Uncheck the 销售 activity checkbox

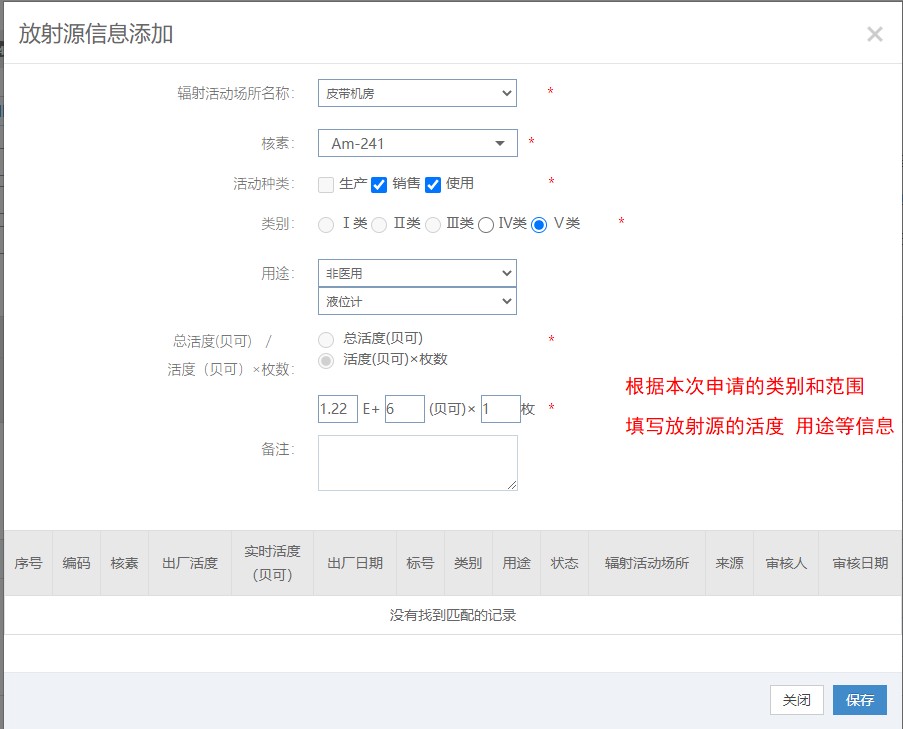tap(379, 185)
